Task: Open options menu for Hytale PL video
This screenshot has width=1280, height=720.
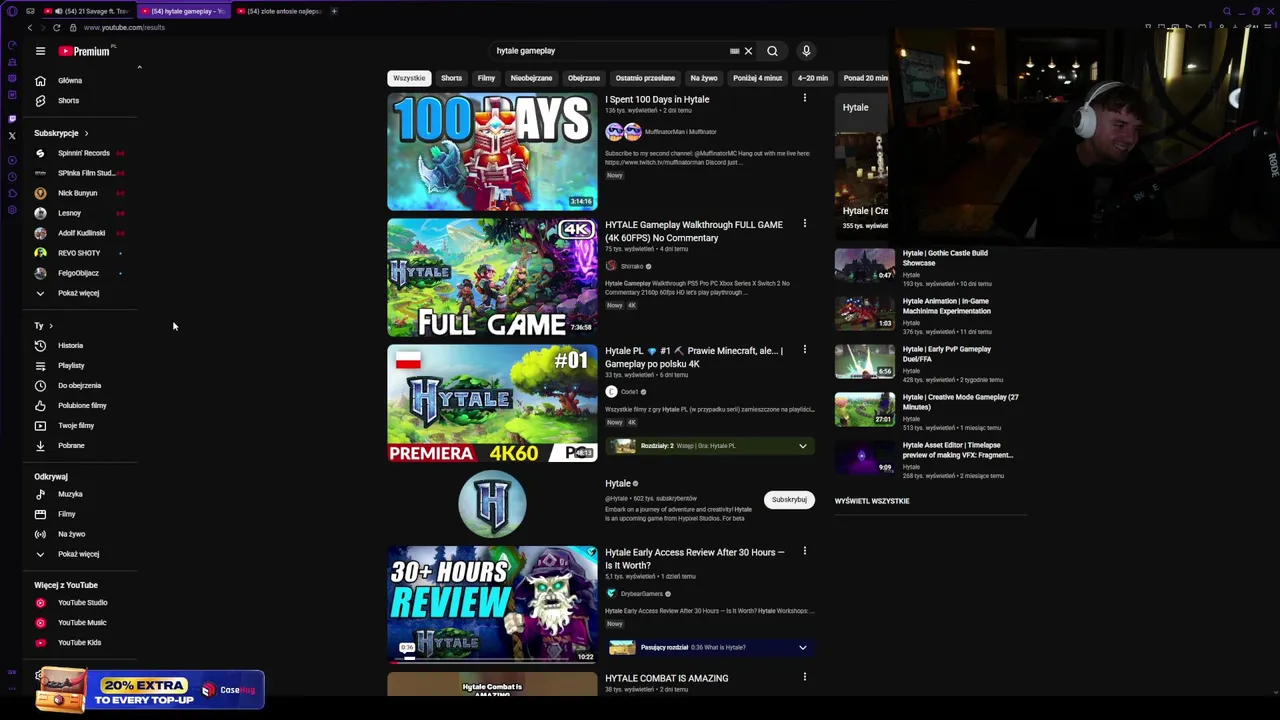Action: (x=804, y=350)
